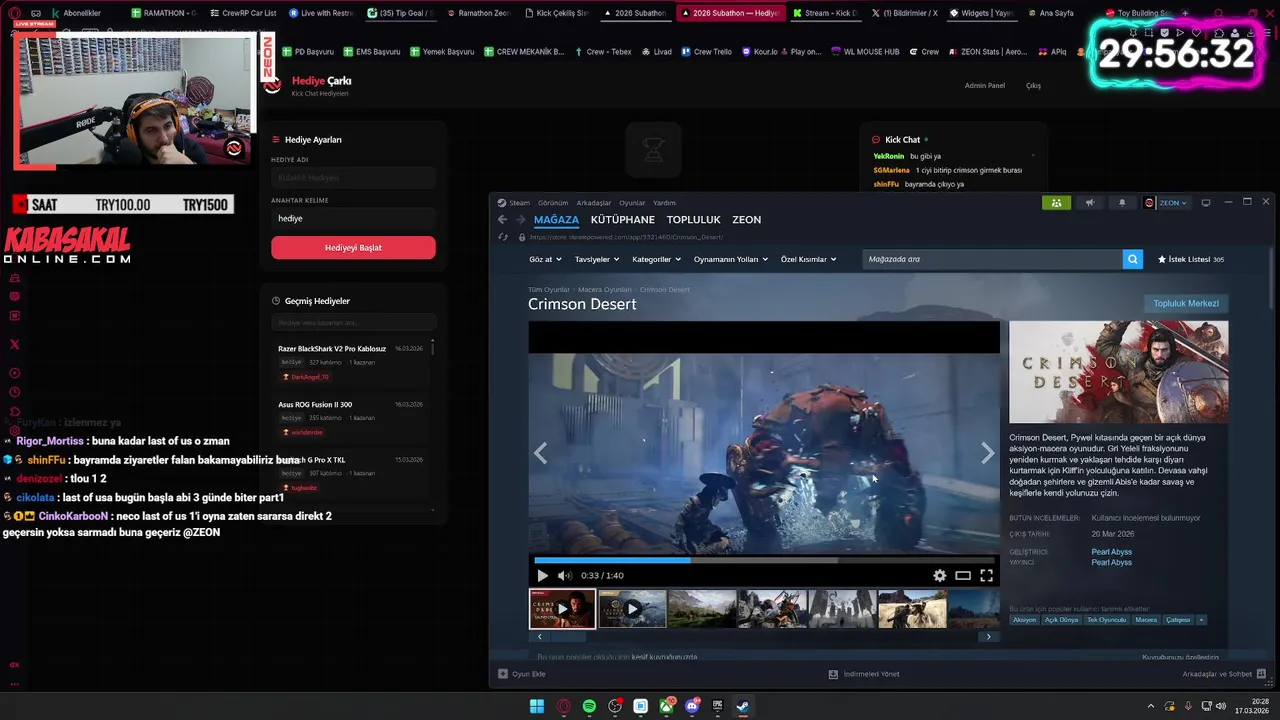Expand the Özel Kısımlar dropdown

pos(808,259)
